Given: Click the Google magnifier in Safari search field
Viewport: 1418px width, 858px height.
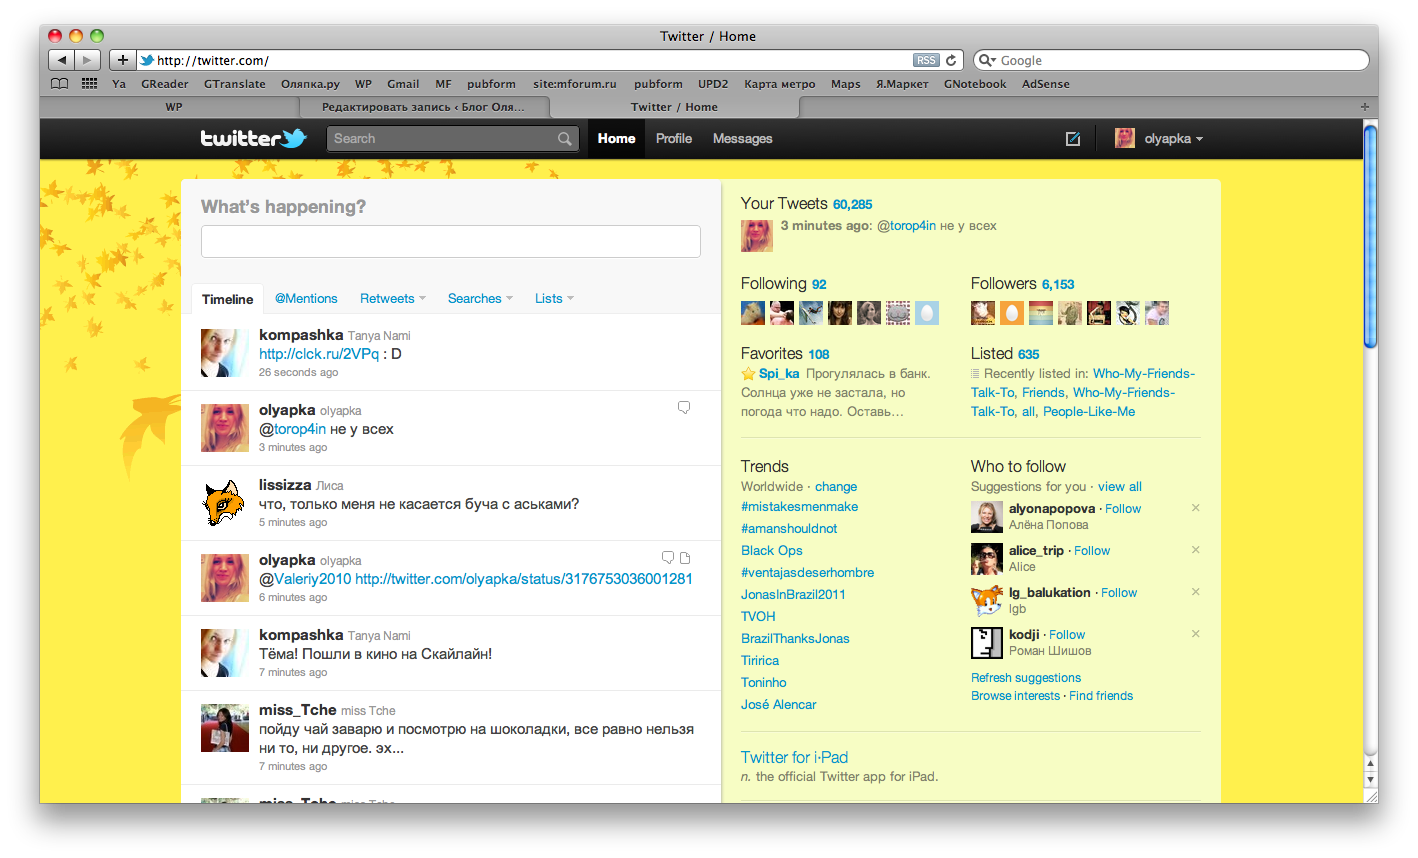Looking at the screenshot, I should [987, 60].
